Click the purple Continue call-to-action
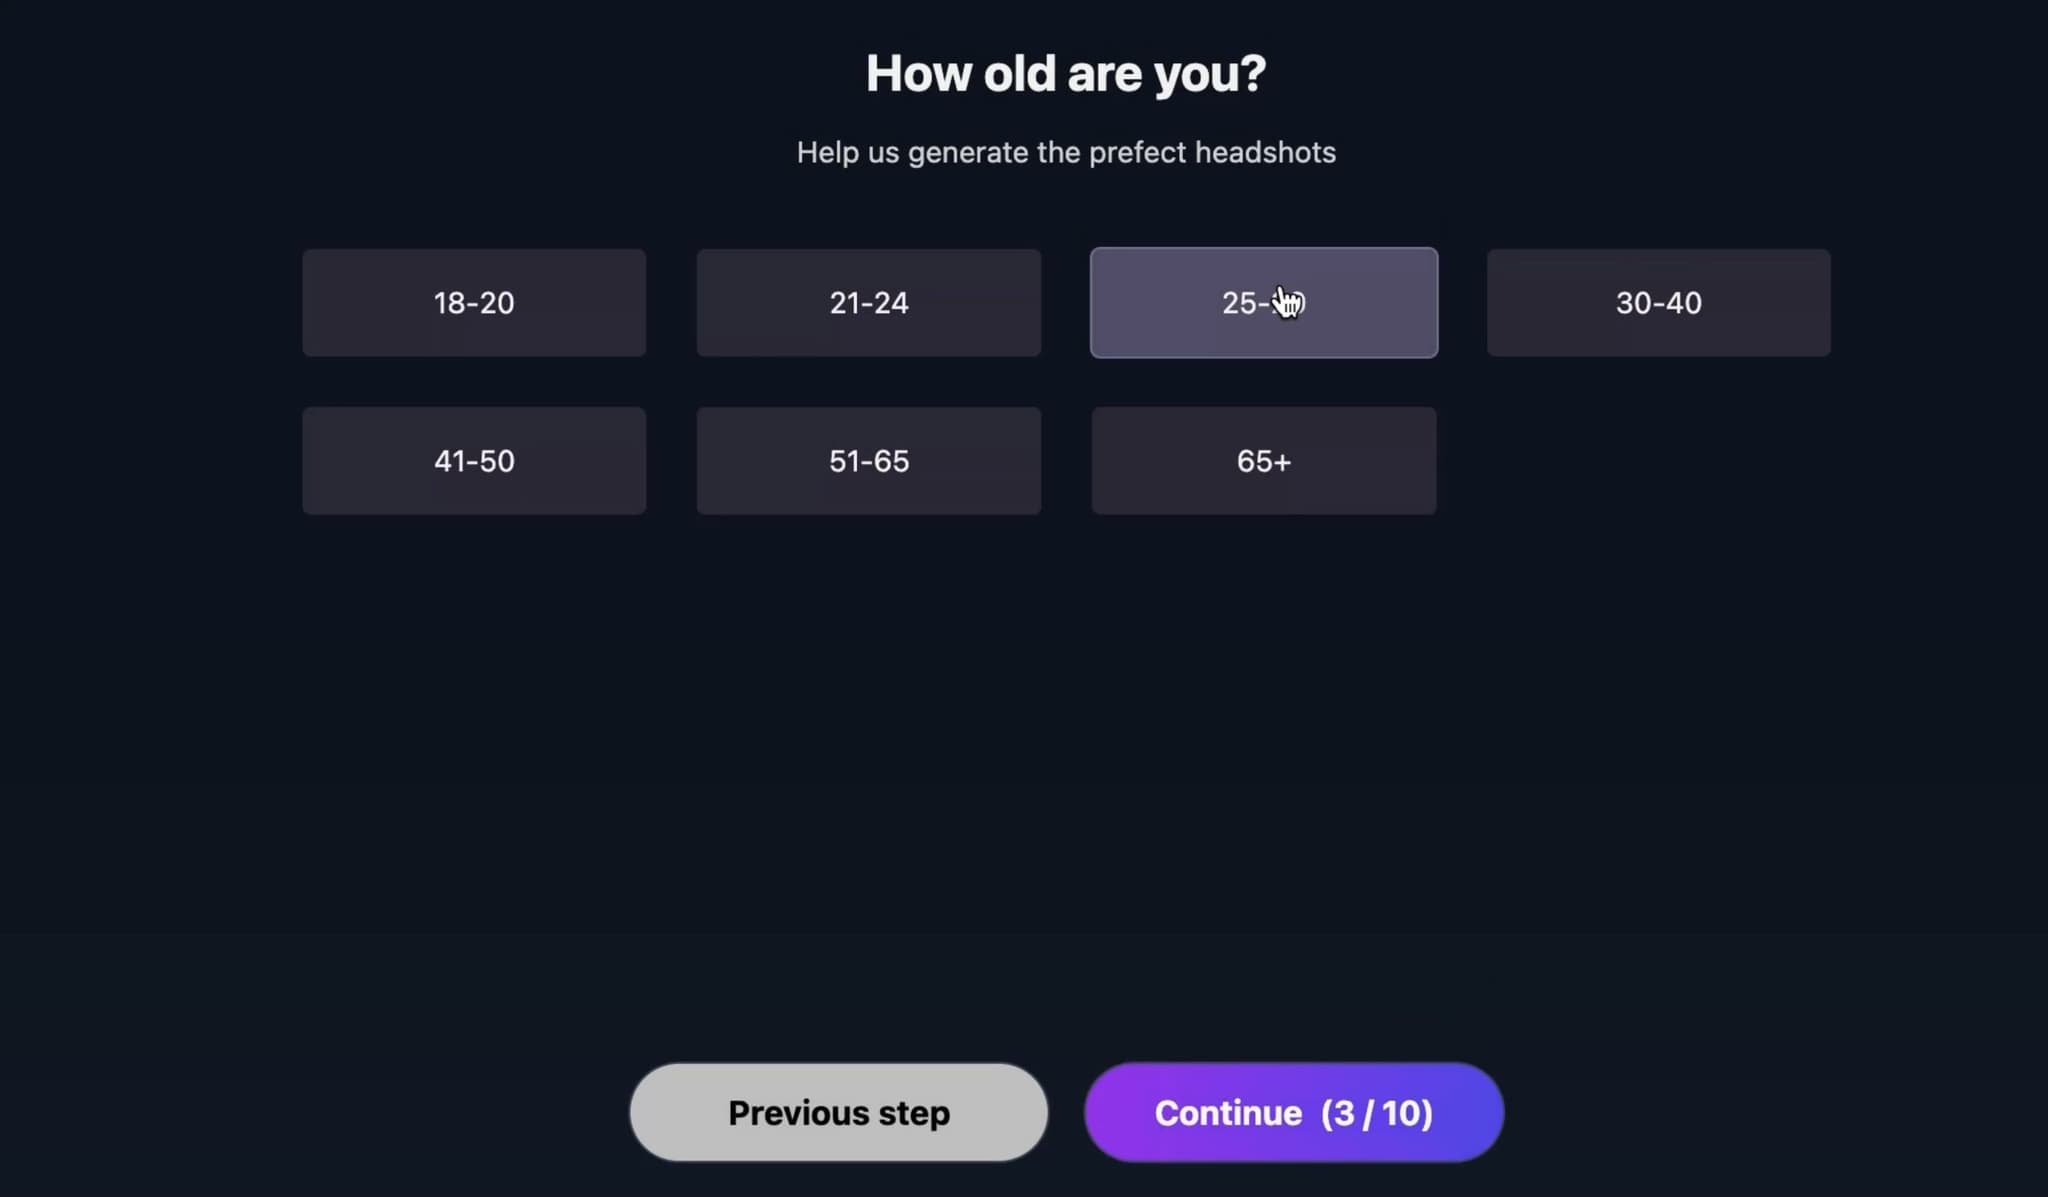Viewport: 2048px width, 1197px height. pos(1293,1112)
